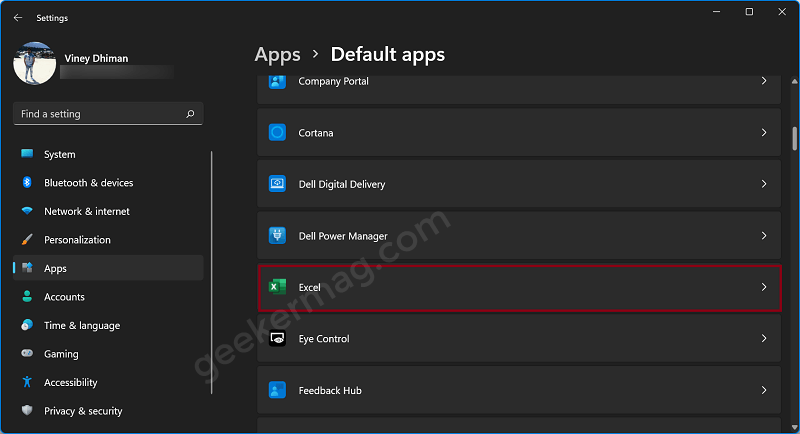The width and height of the screenshot is (800, 434).
Task: Click the Find a setting field
Action: [108, 114]
